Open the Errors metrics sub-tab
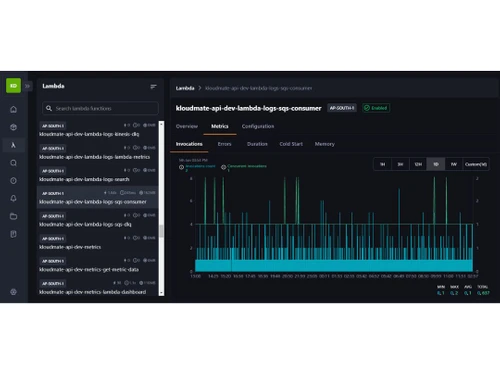Screen dimensions: 500x375 click(x=224, y=144)
